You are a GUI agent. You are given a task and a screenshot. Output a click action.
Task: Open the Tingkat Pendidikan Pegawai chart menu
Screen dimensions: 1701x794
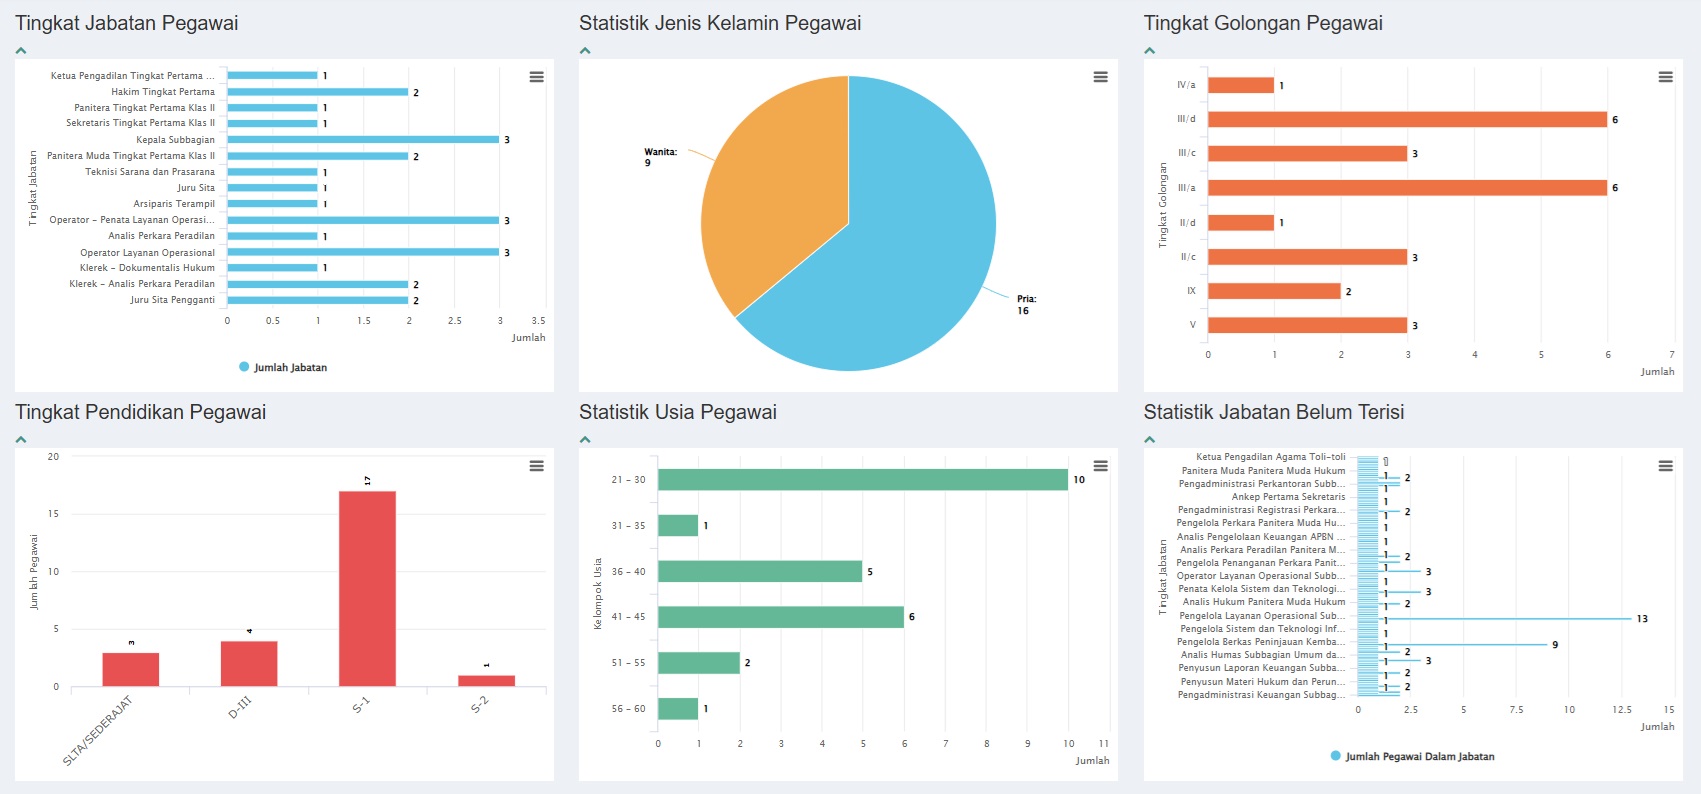[x=536, y=466]
